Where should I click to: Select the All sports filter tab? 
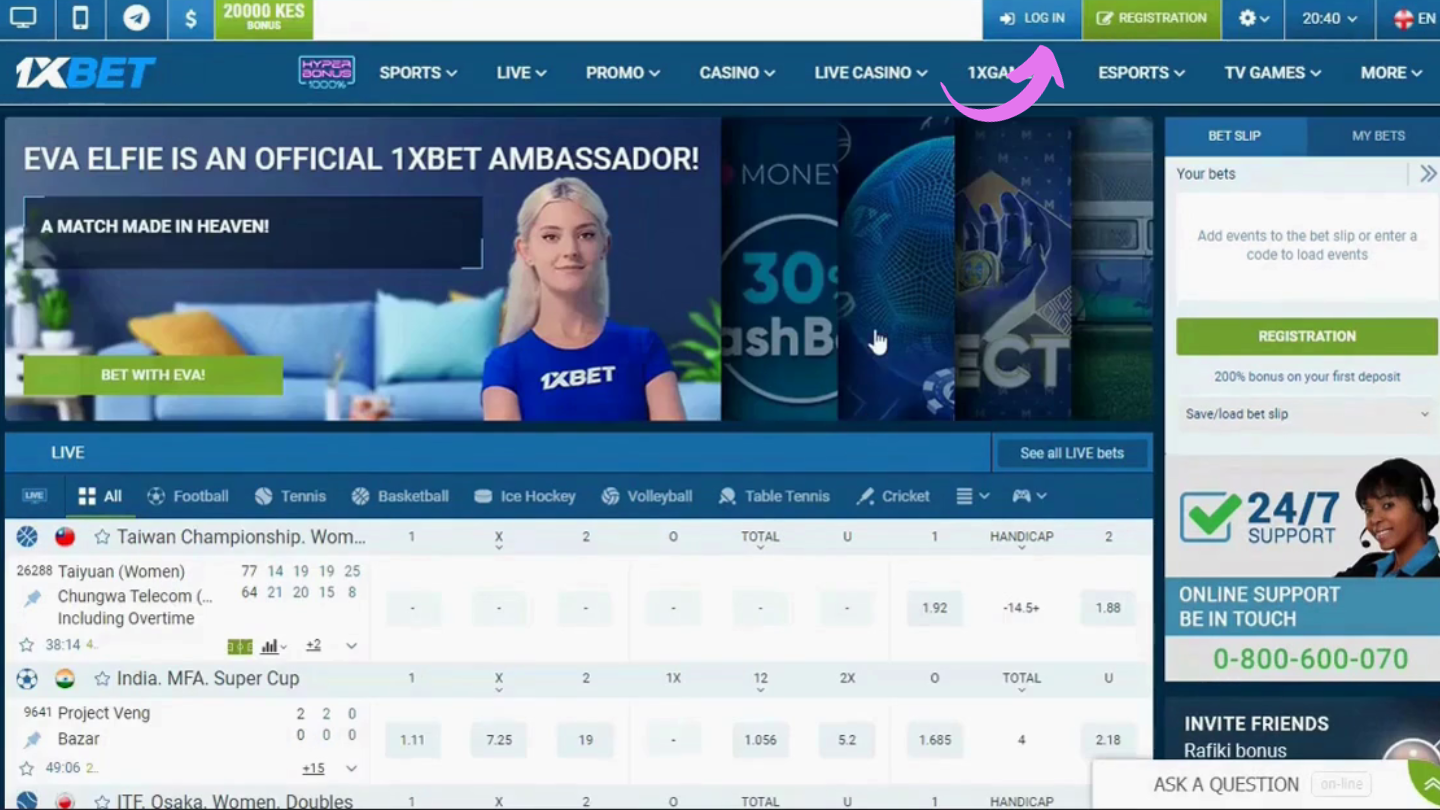(x=100, y=496)
